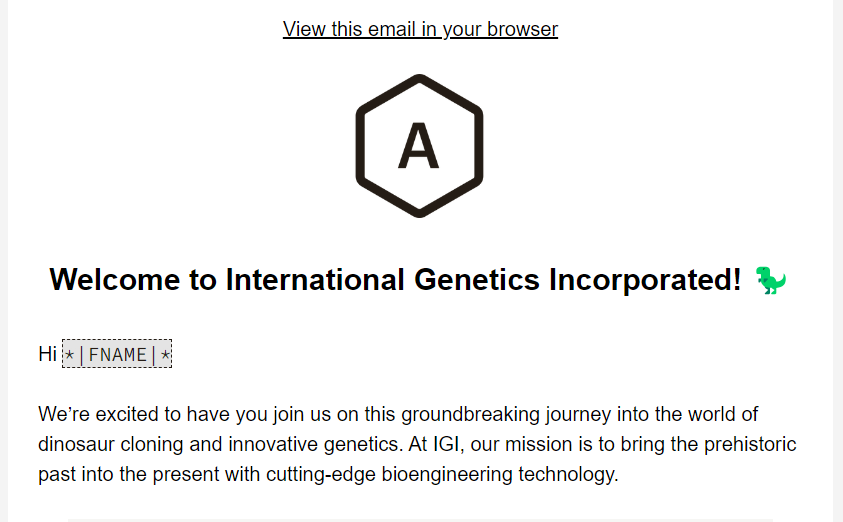The width and height of the screenshot is (843, 522).
Task: Select the *|FNAME|* merge tag
Action: tap(117, 354)
